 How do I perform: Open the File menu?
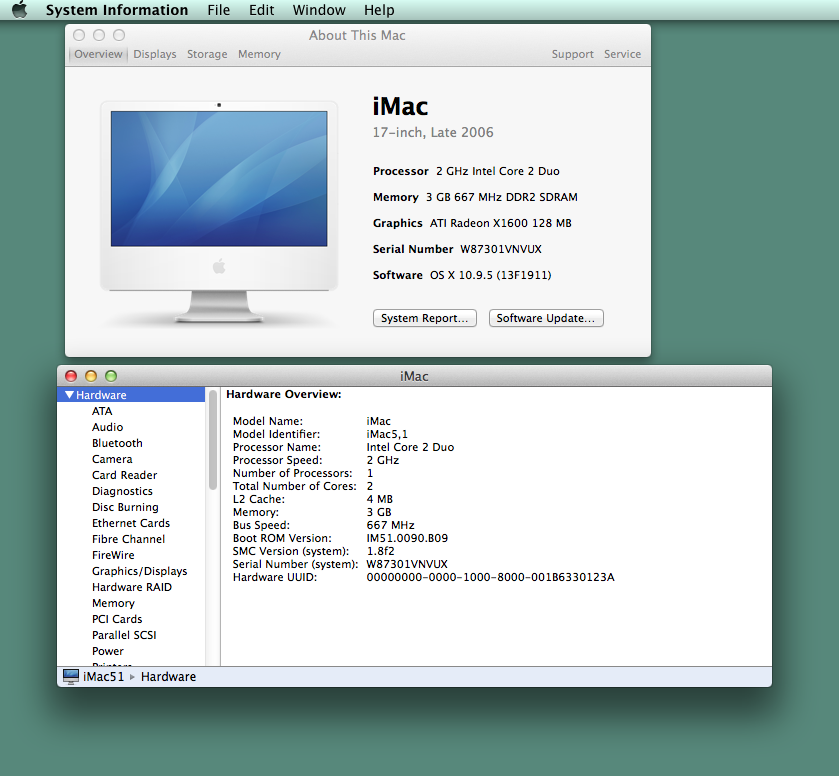[x=218, y=10]
